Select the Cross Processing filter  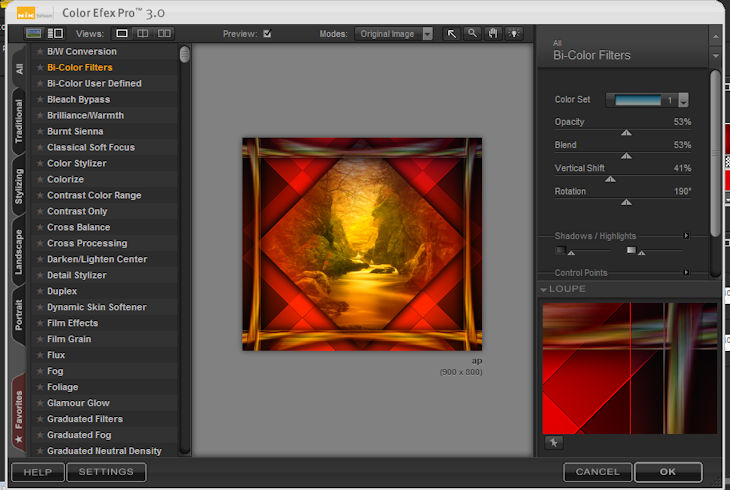pos(87,243)
